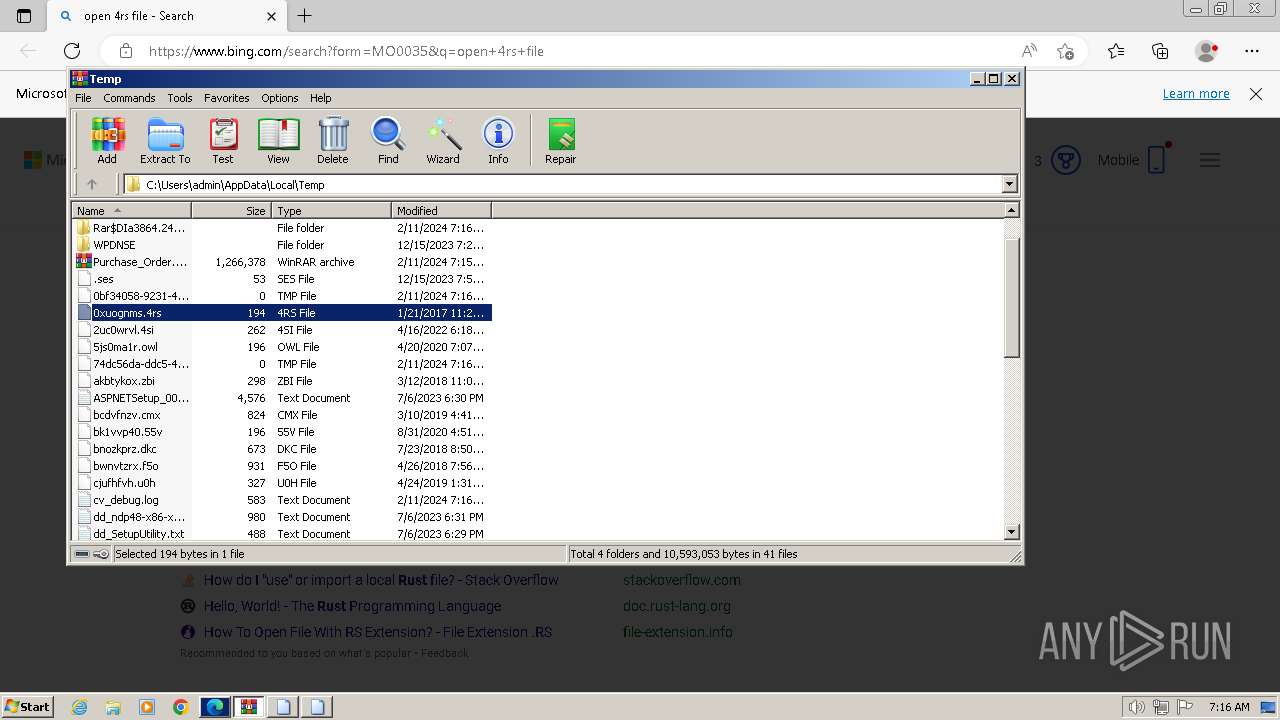Viewport: 1280px width, 720px height.
Task: Select the bcdvfnzv.cmx file
Action: [x=280, y=415]
